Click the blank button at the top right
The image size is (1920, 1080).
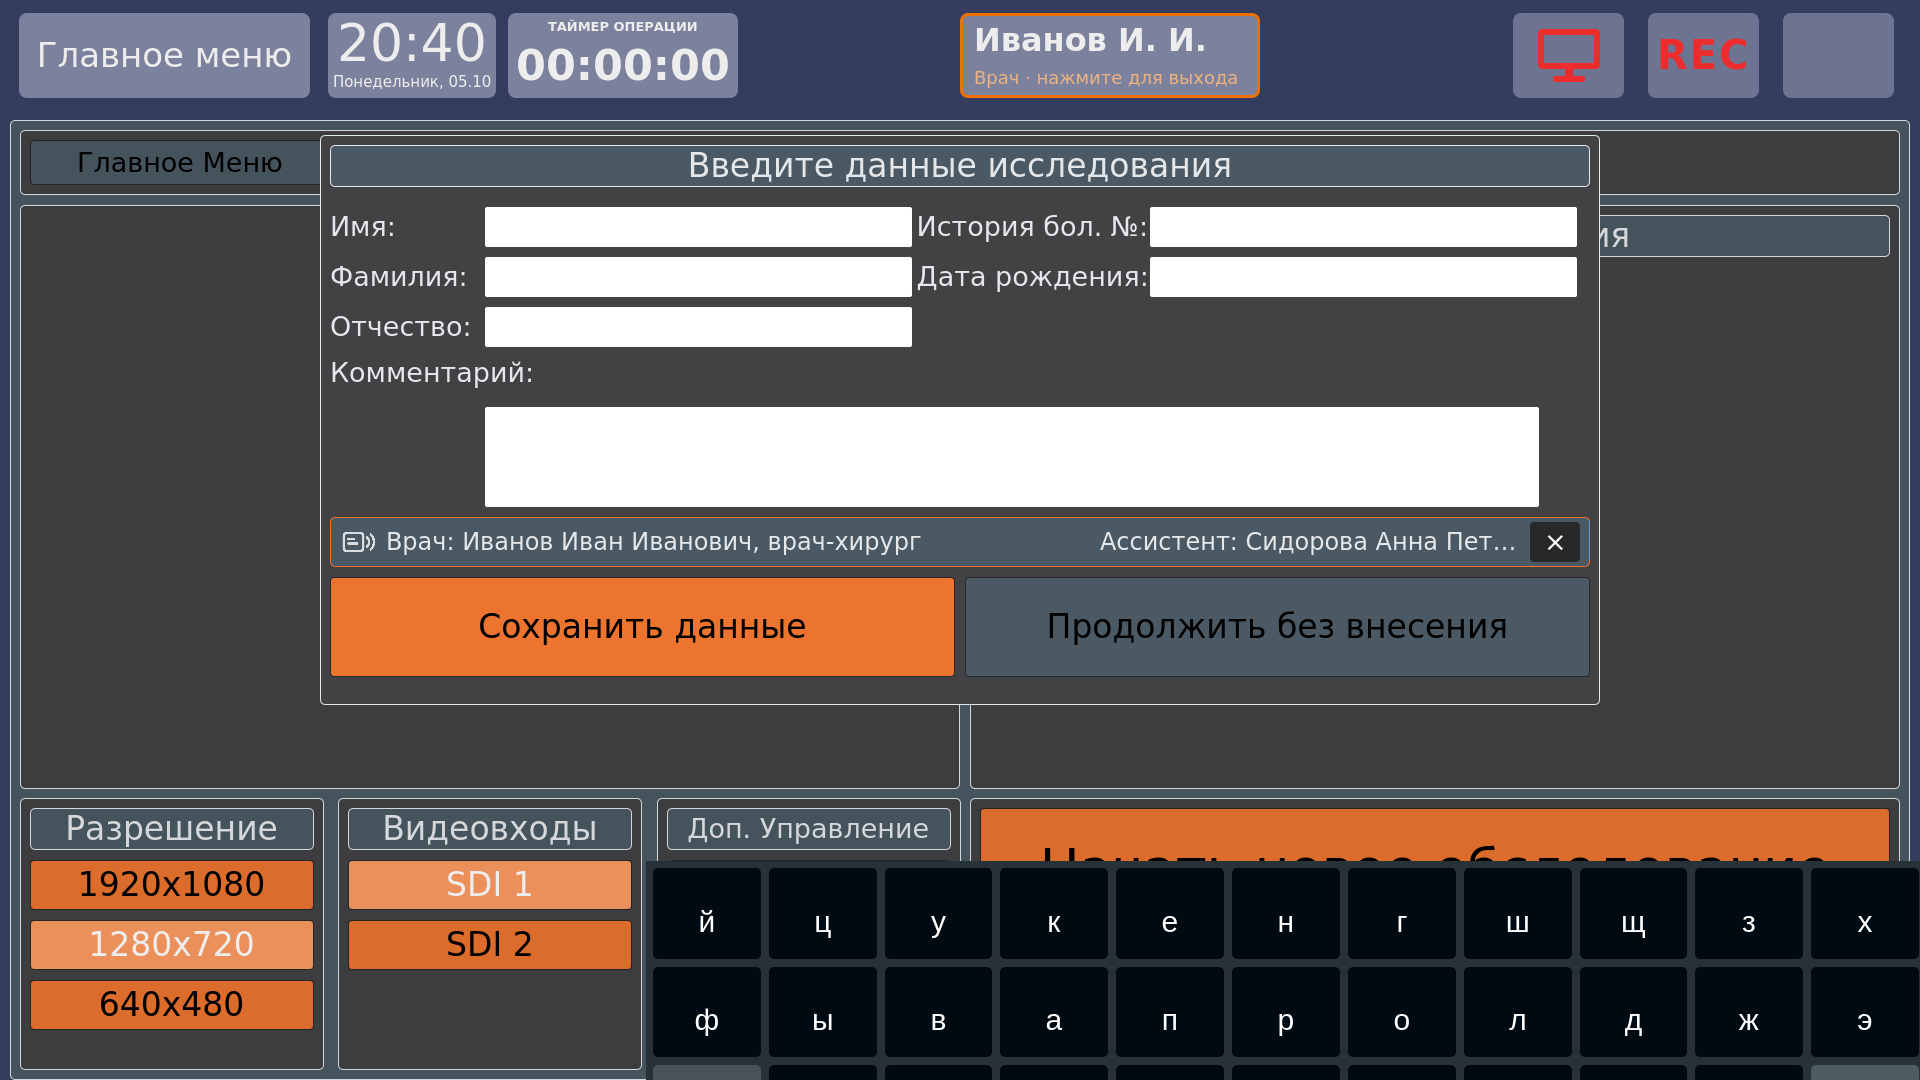click(1838, 55)
